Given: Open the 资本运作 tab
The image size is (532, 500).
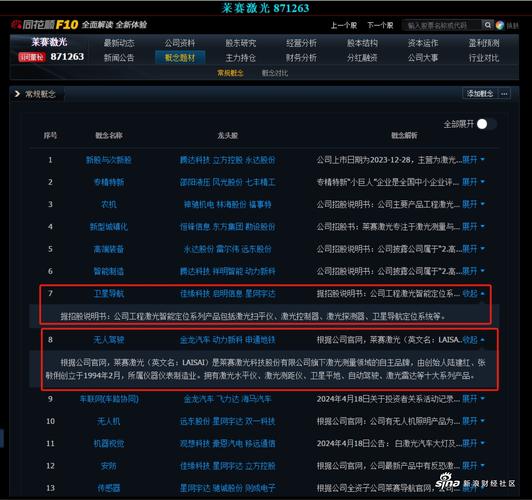Looking at the screenshot, I should point(423,43).
